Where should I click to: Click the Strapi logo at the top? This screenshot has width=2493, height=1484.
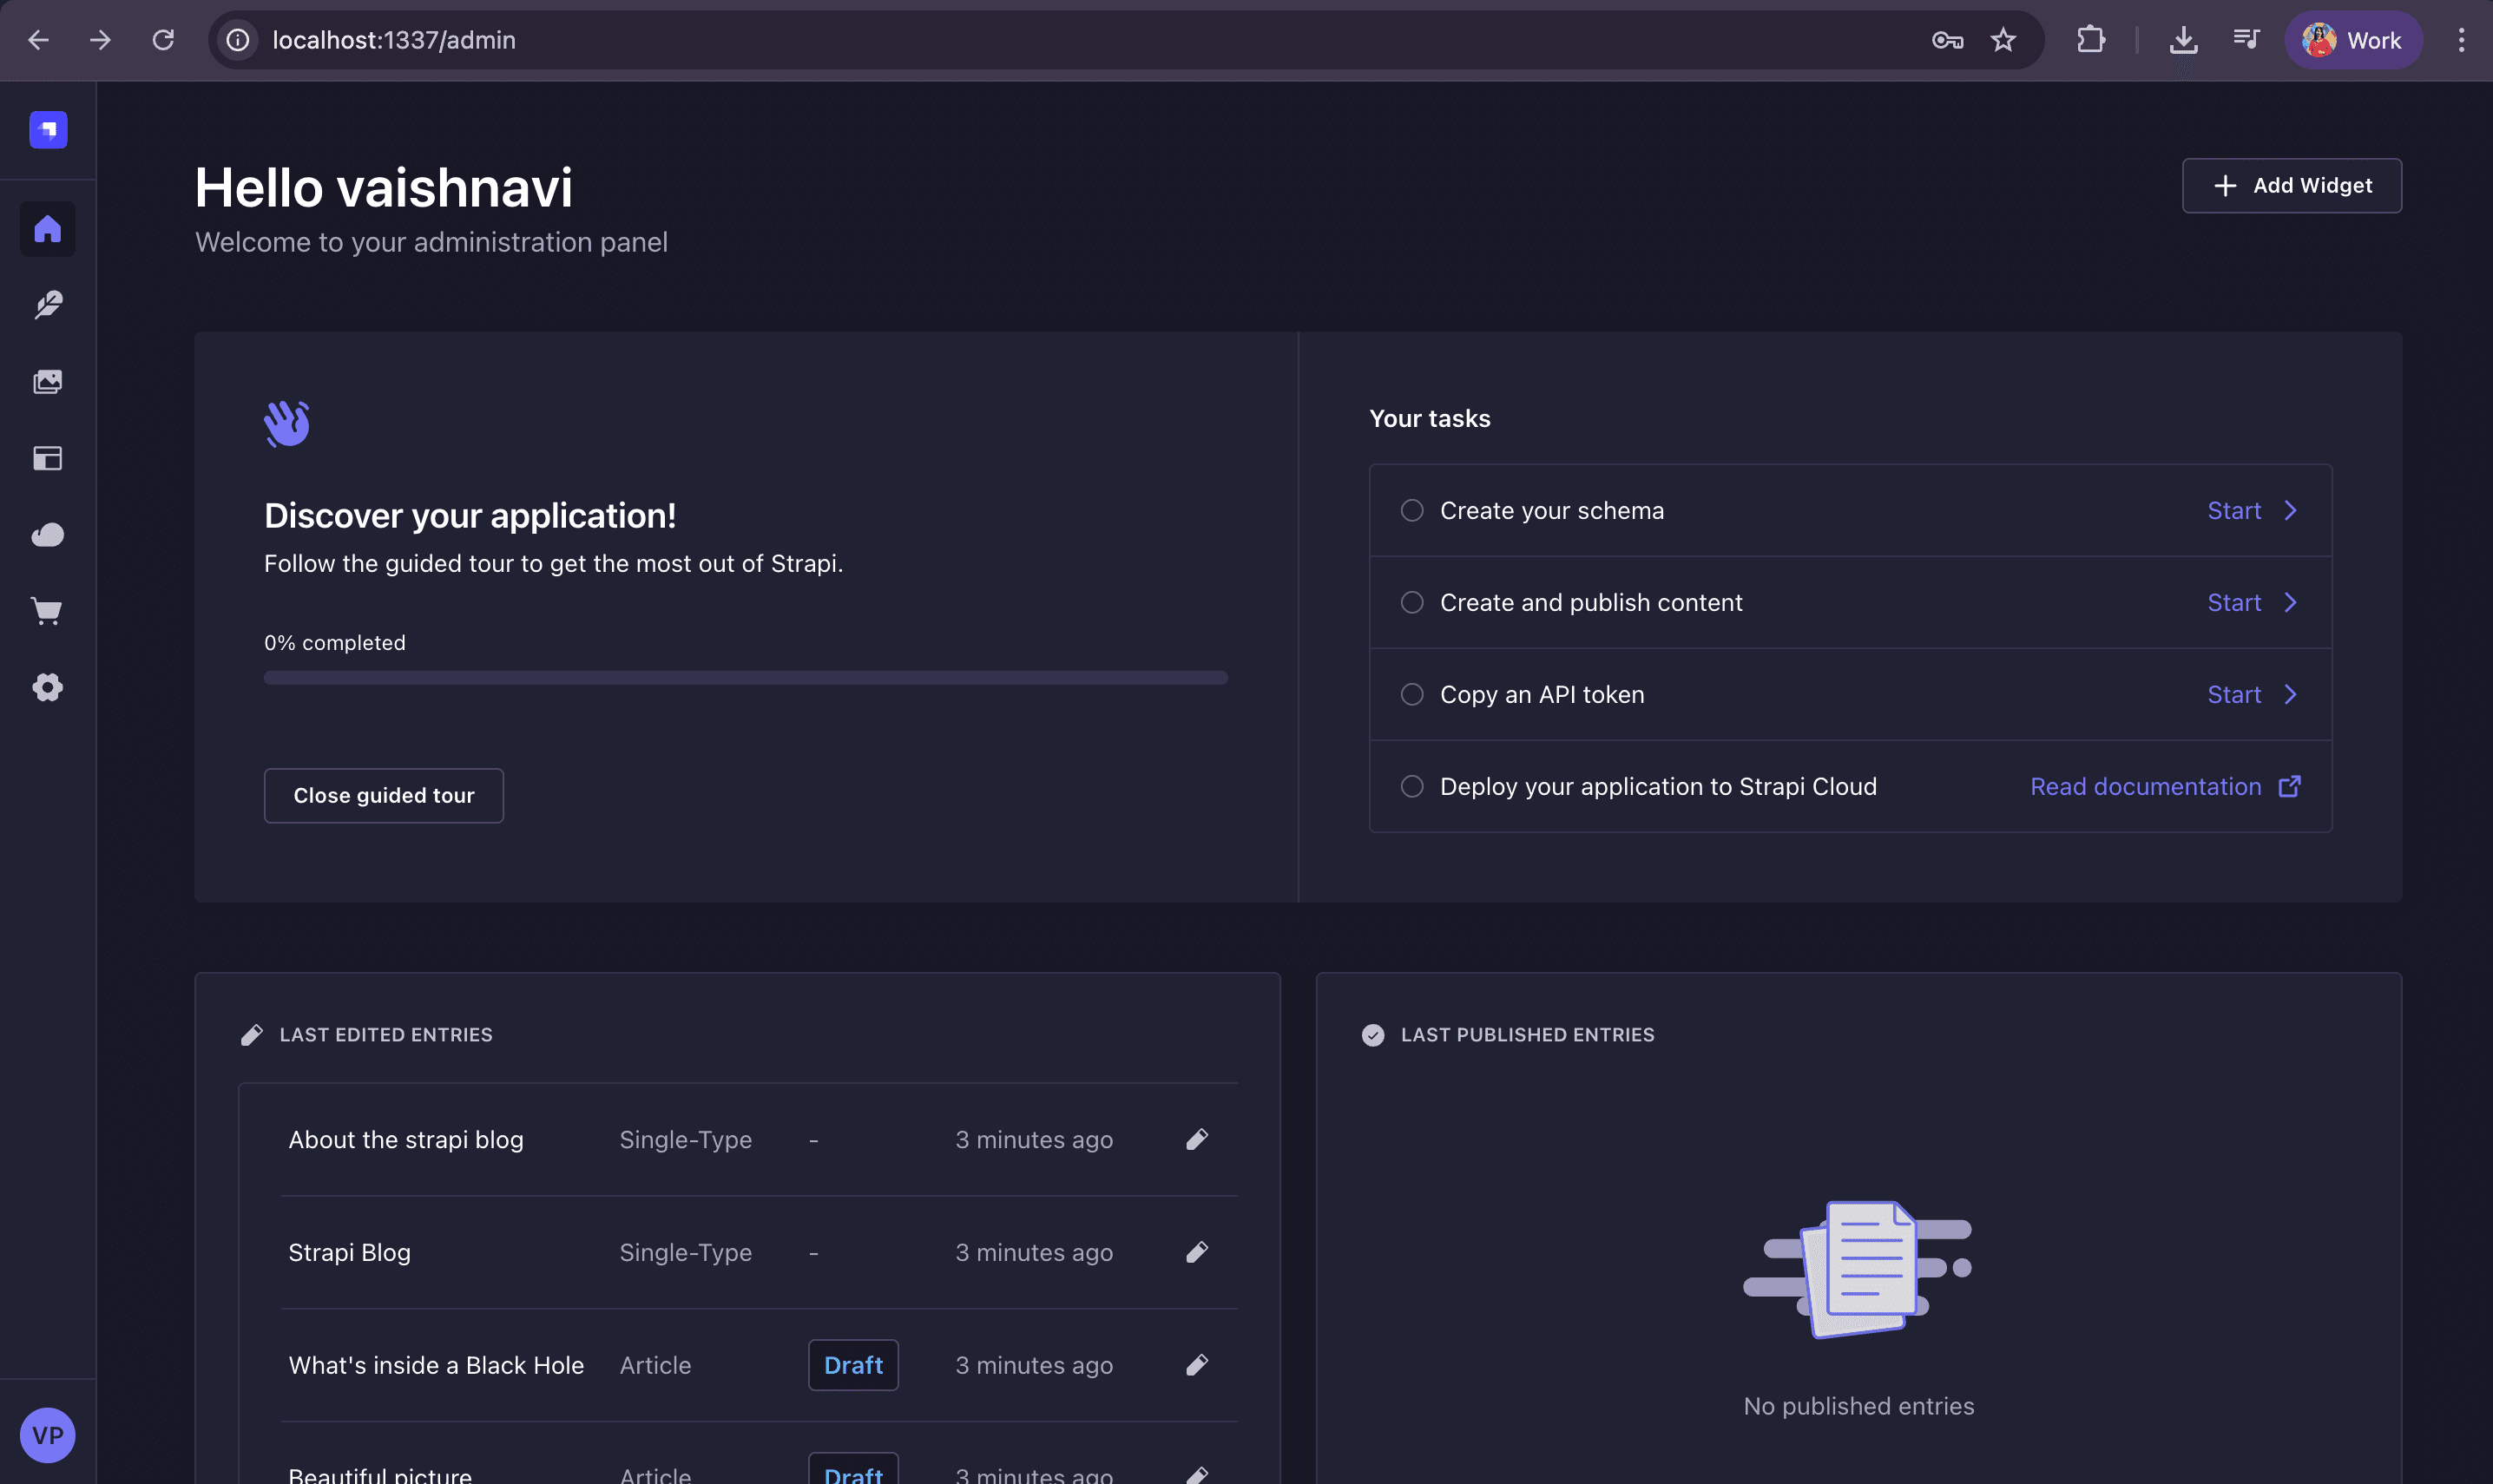[x=47, y=129]
